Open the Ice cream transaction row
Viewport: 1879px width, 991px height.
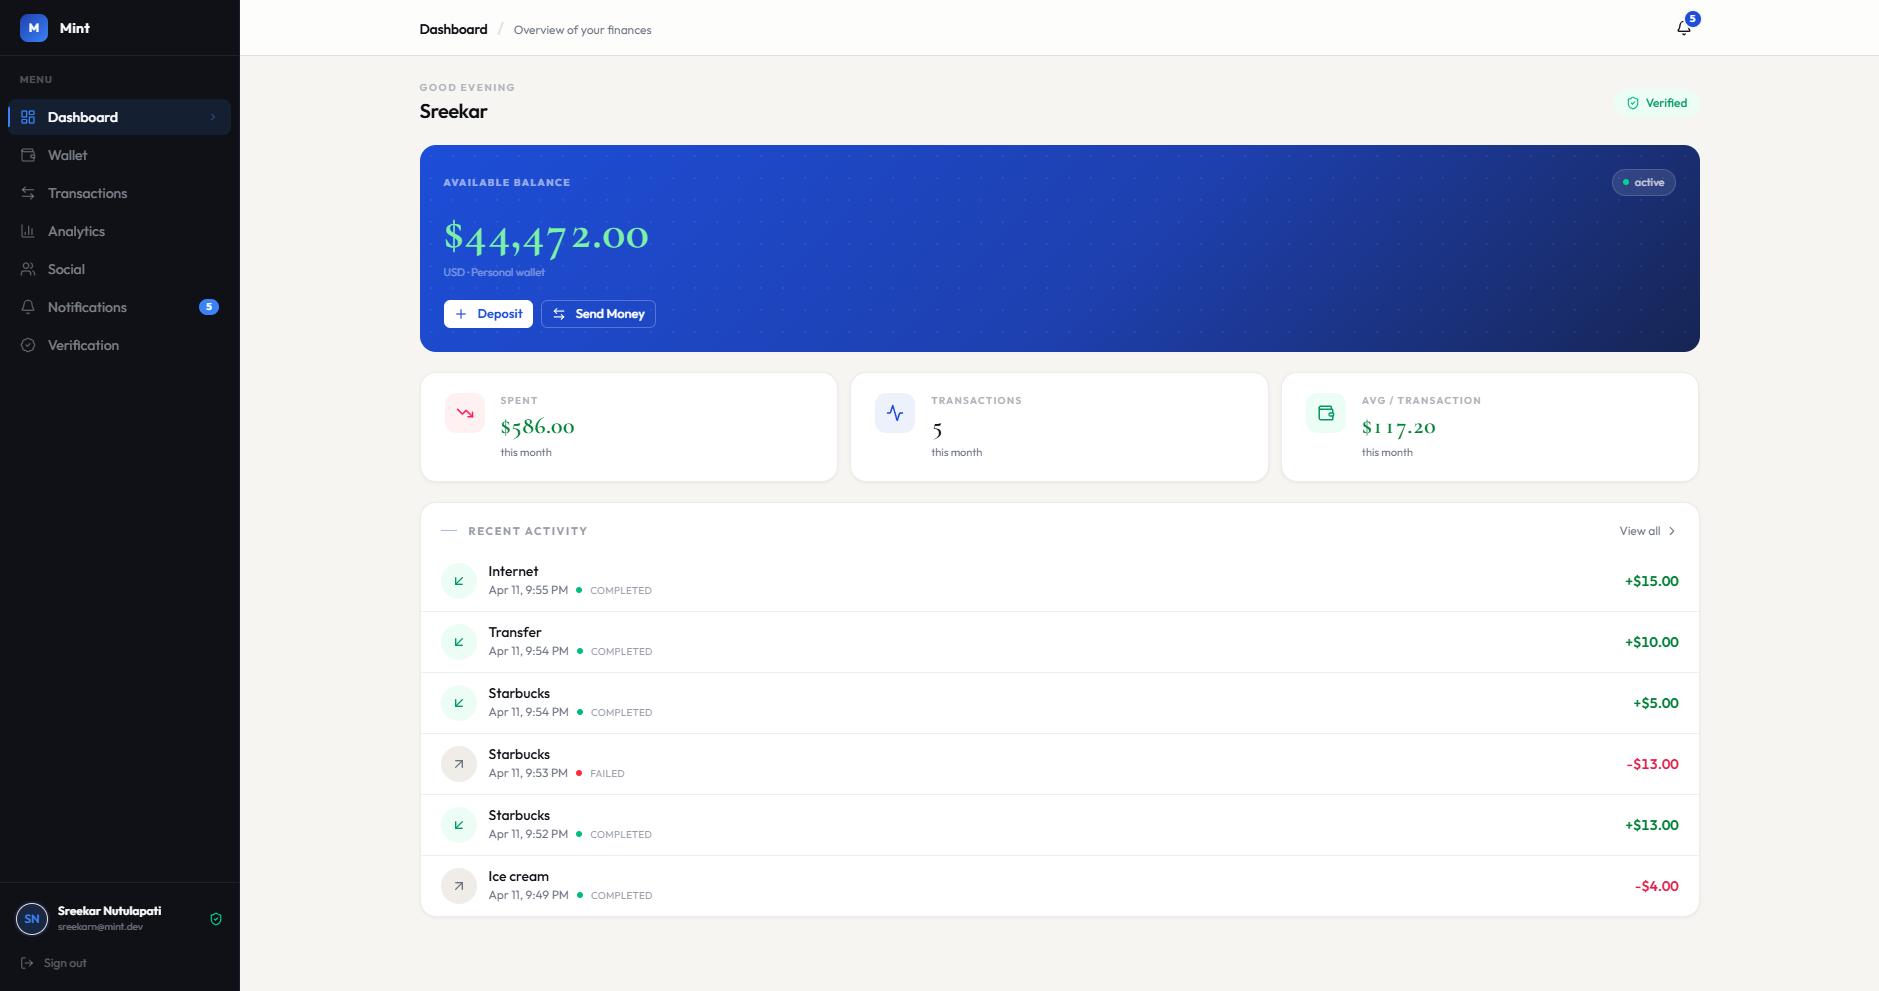tap(1060, 886)
